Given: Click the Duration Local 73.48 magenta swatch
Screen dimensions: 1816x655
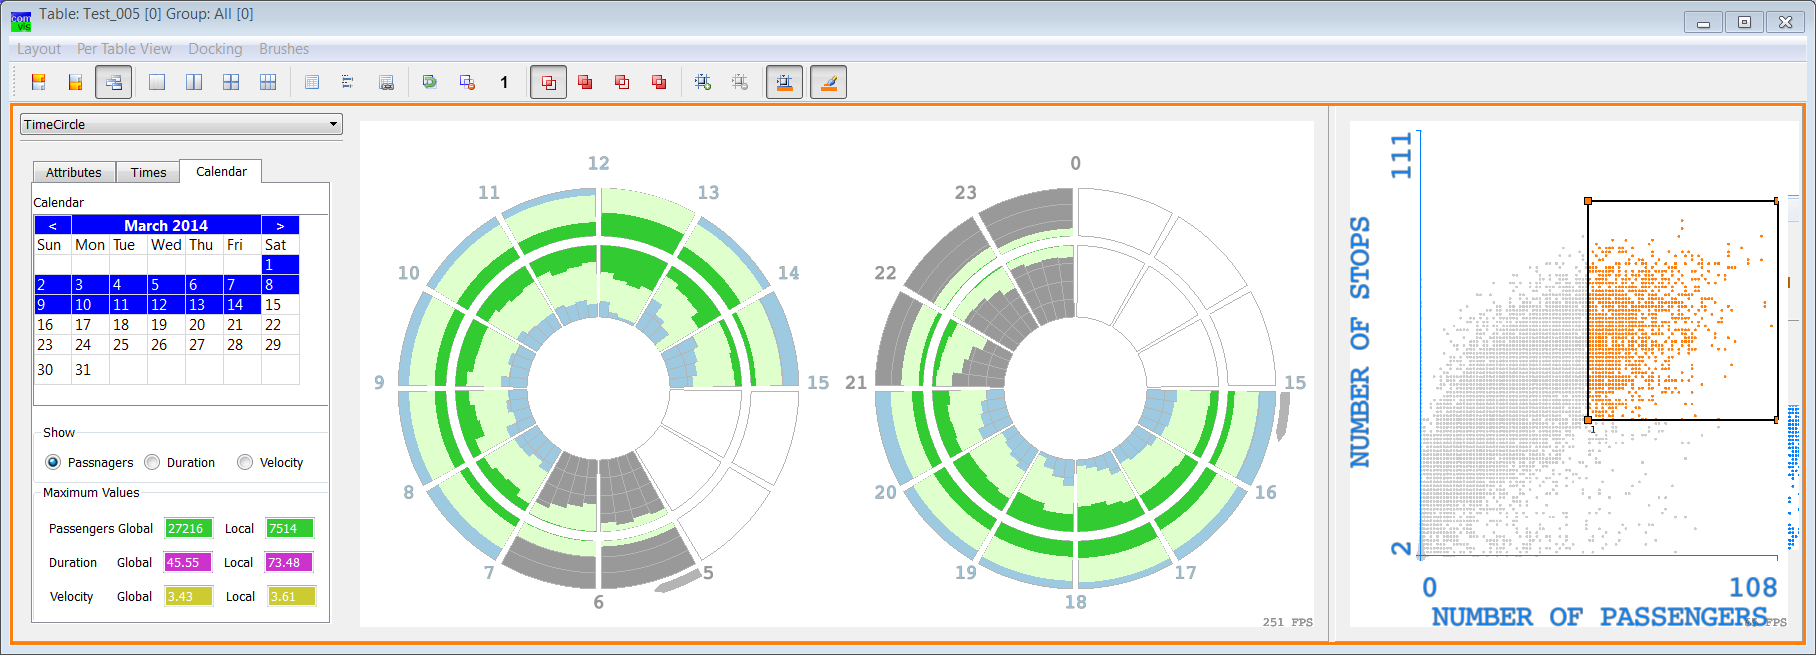Looking at the screenshot, I should click(x=290, y=562).
